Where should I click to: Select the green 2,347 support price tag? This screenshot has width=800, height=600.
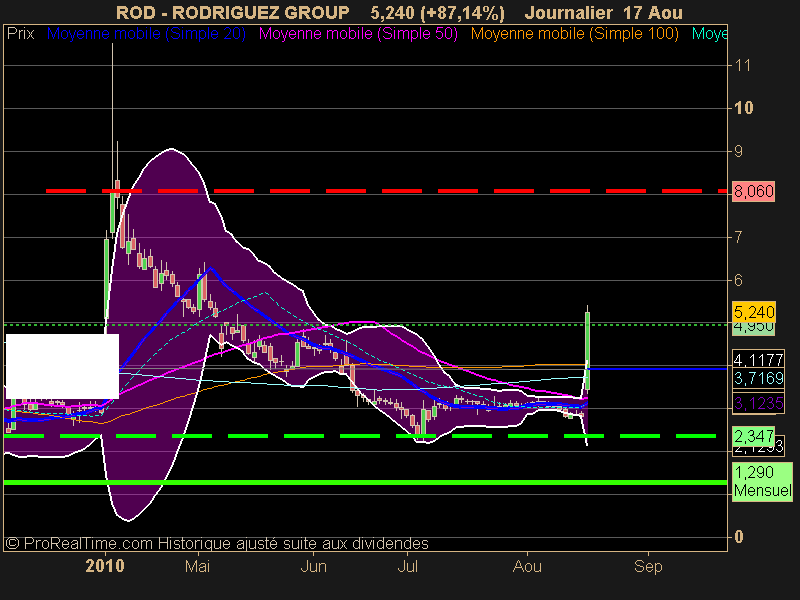point(754,436)
